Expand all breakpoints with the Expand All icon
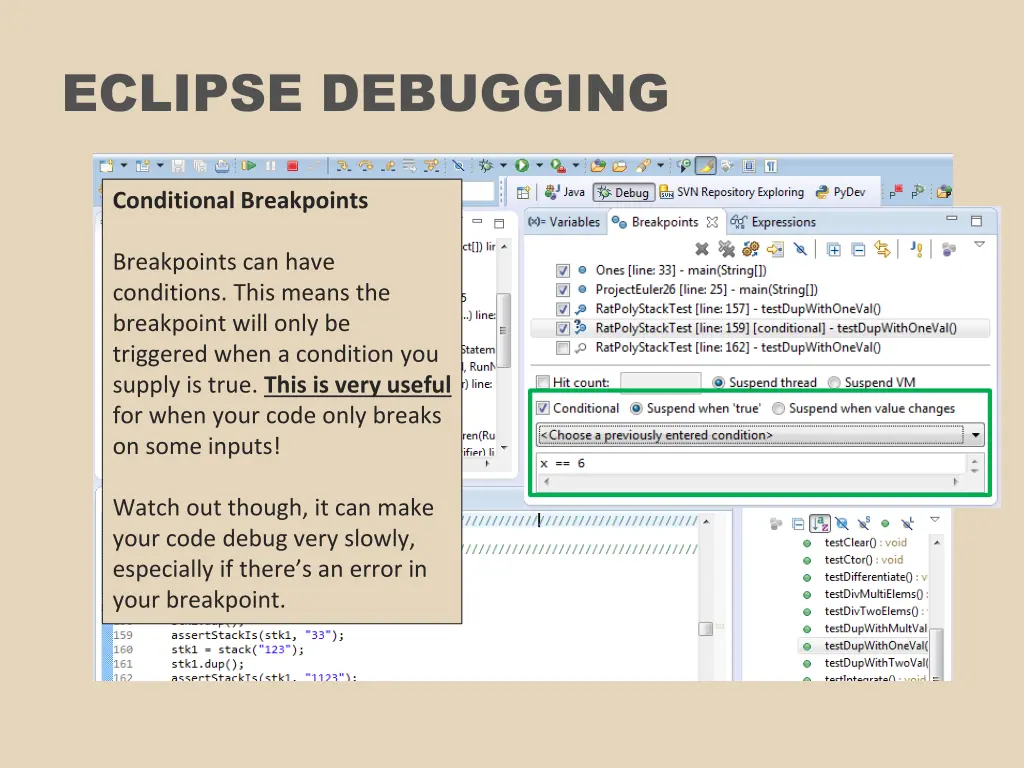 coord(833,250)
